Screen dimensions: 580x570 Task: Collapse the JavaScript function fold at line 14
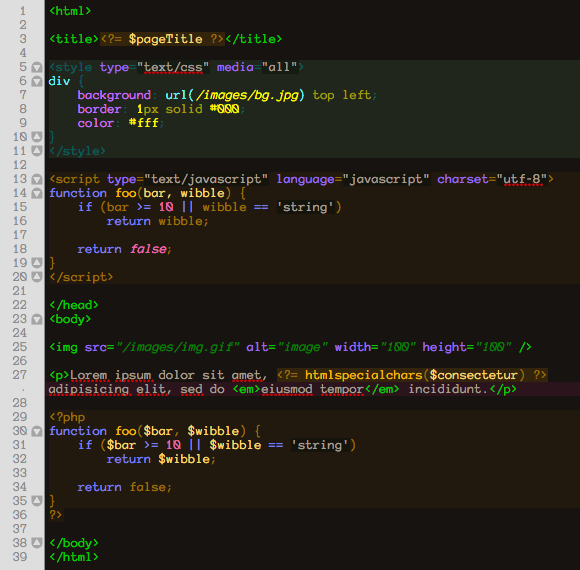pos(37,193)
